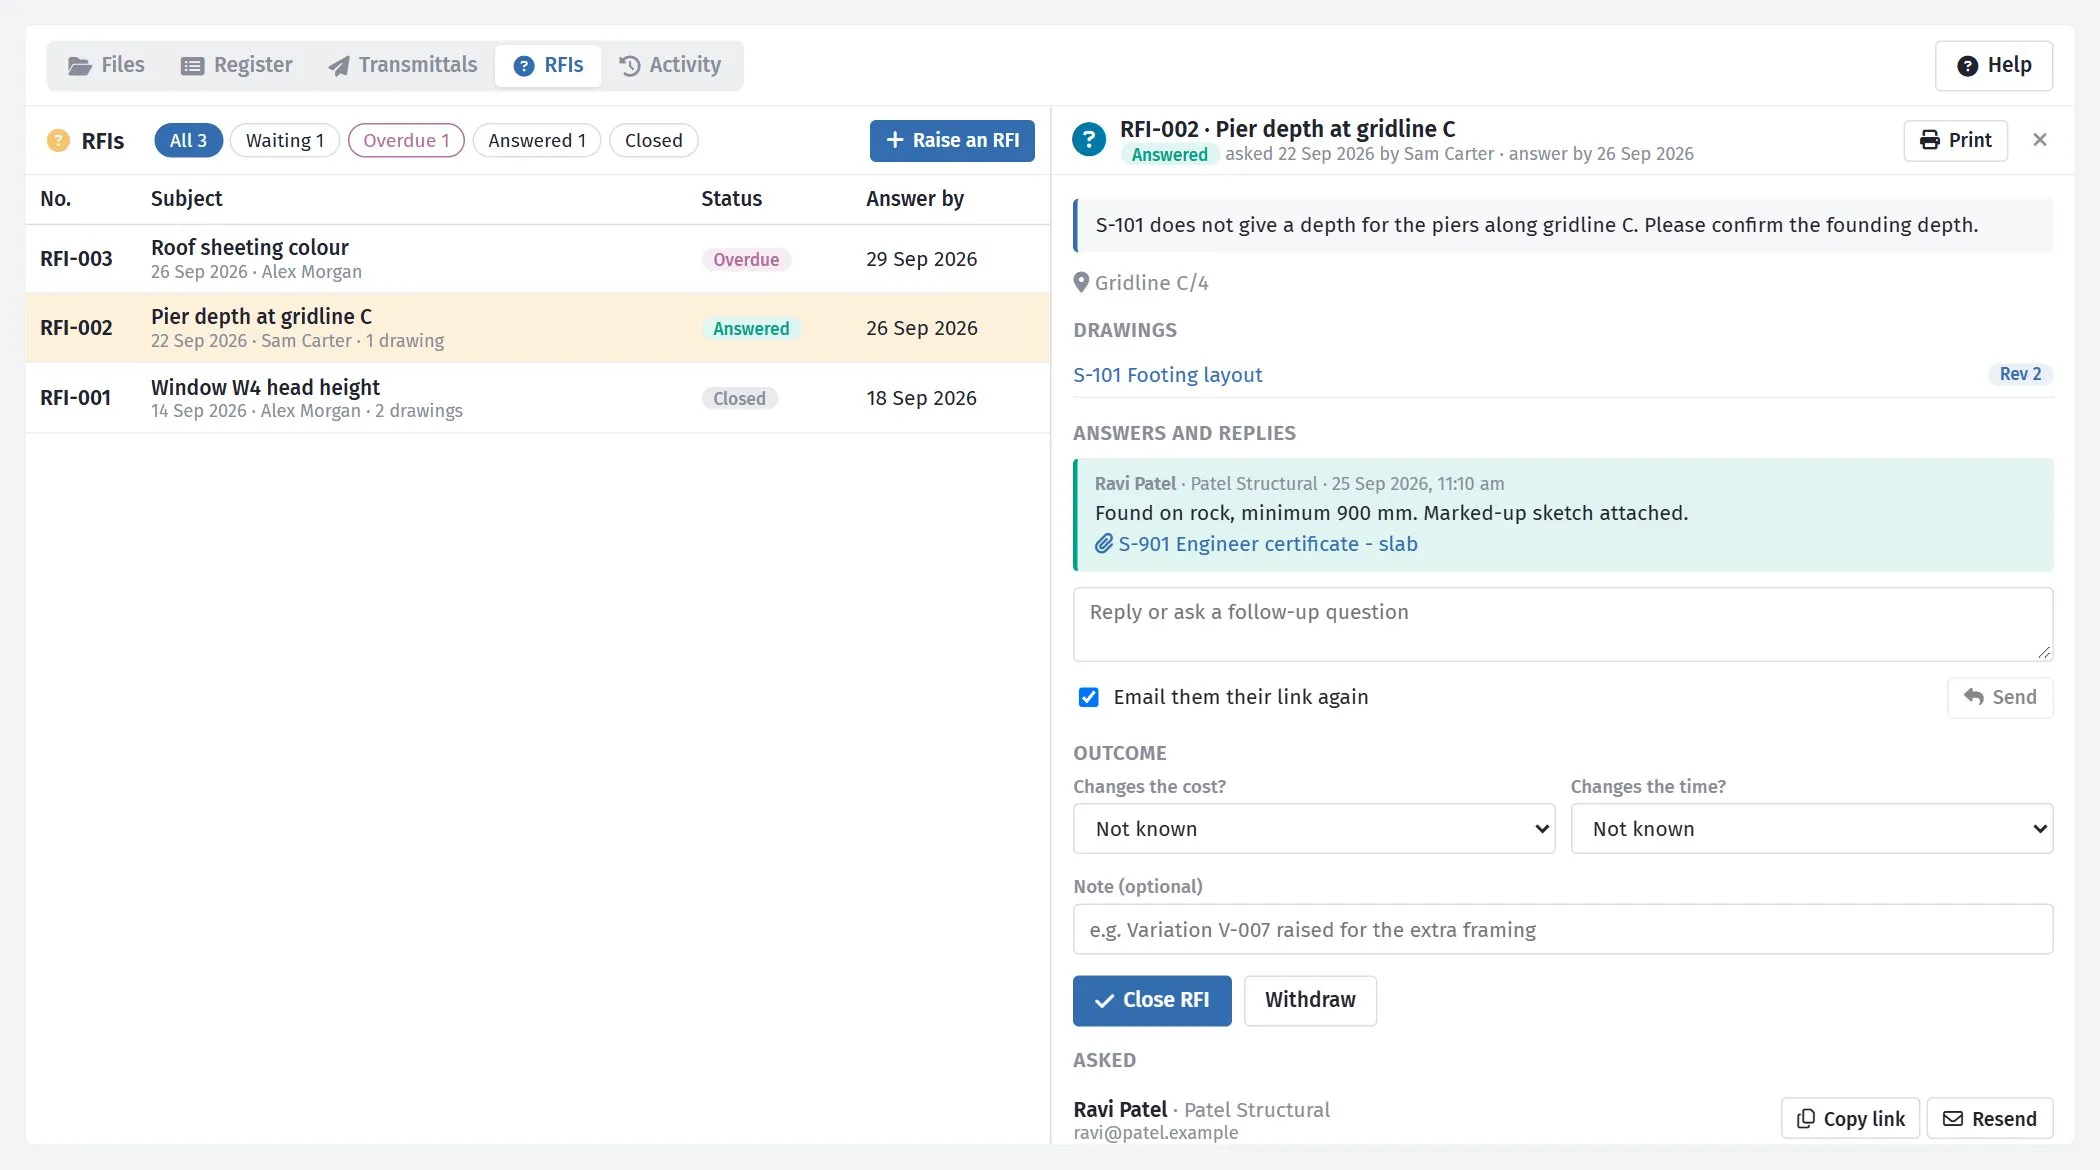
Task: Filter RFIs by Waiting 1
Action: click(x=285, y=140)
